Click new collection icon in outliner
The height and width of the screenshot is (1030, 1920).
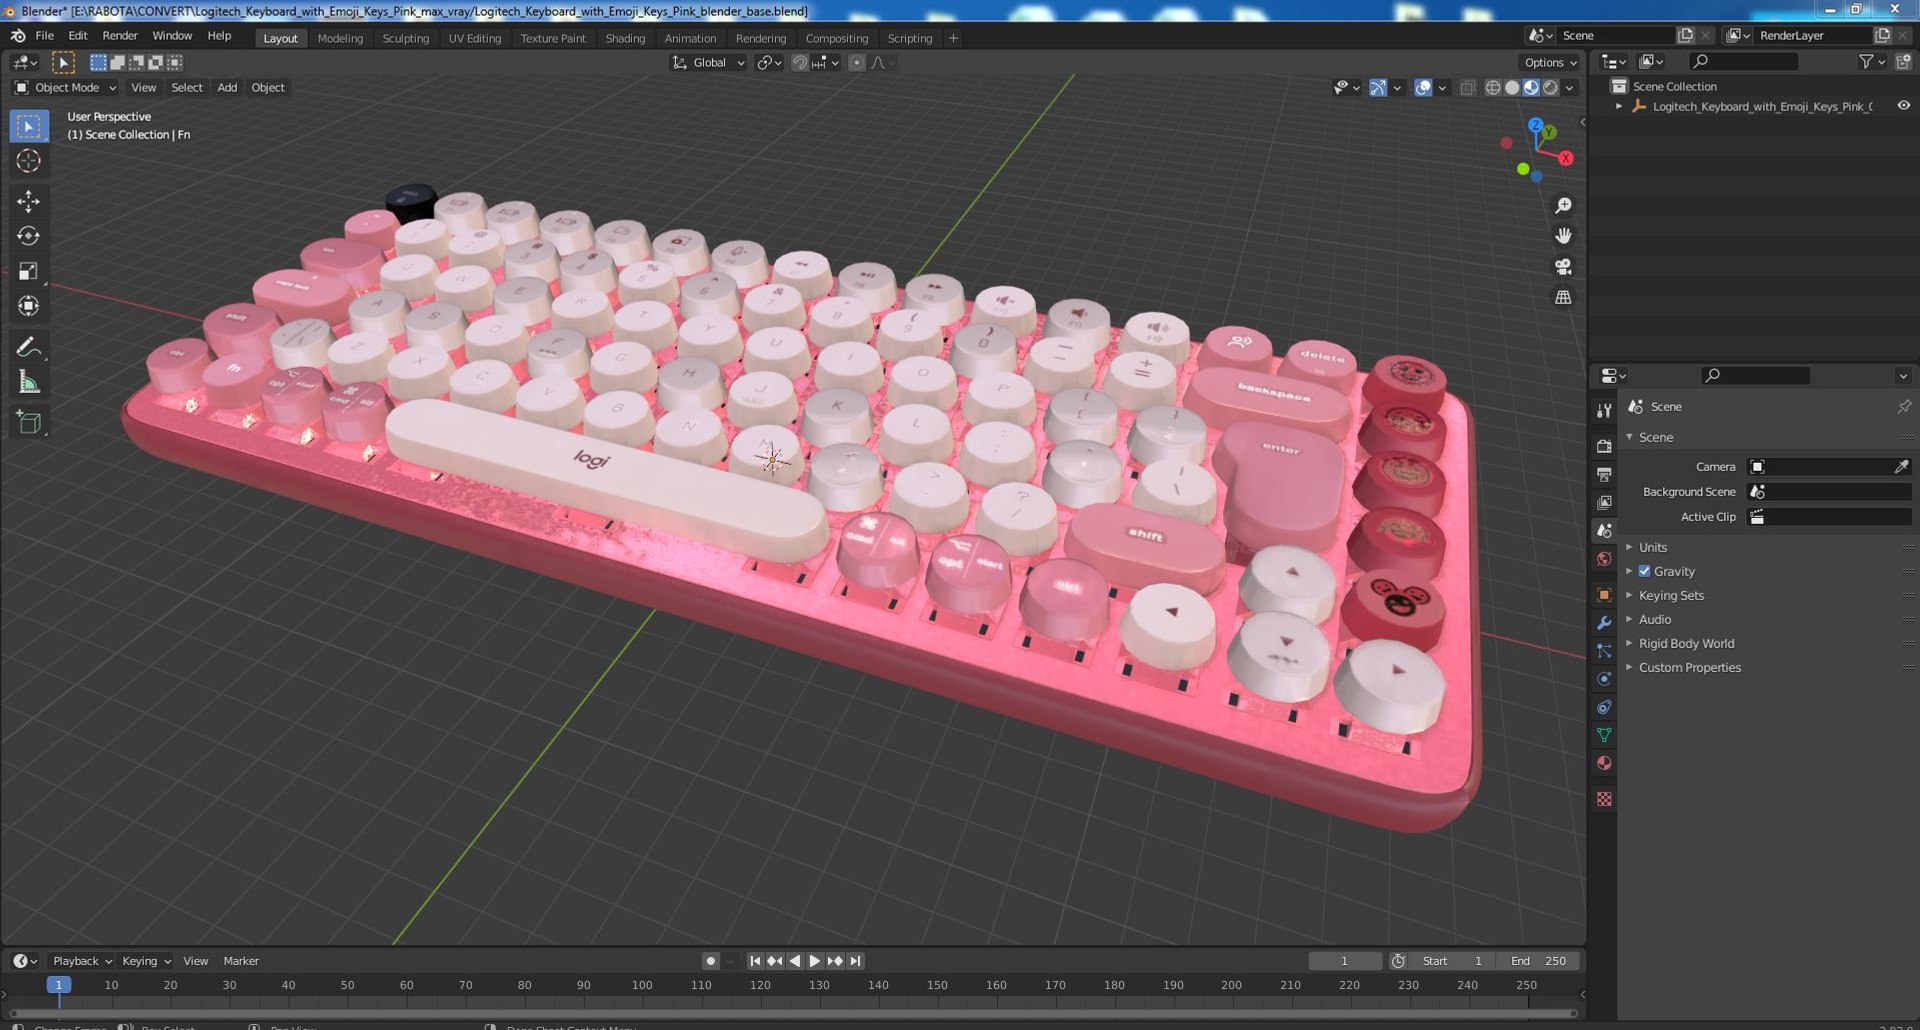pyautogui.click(x=1903, y=62)
